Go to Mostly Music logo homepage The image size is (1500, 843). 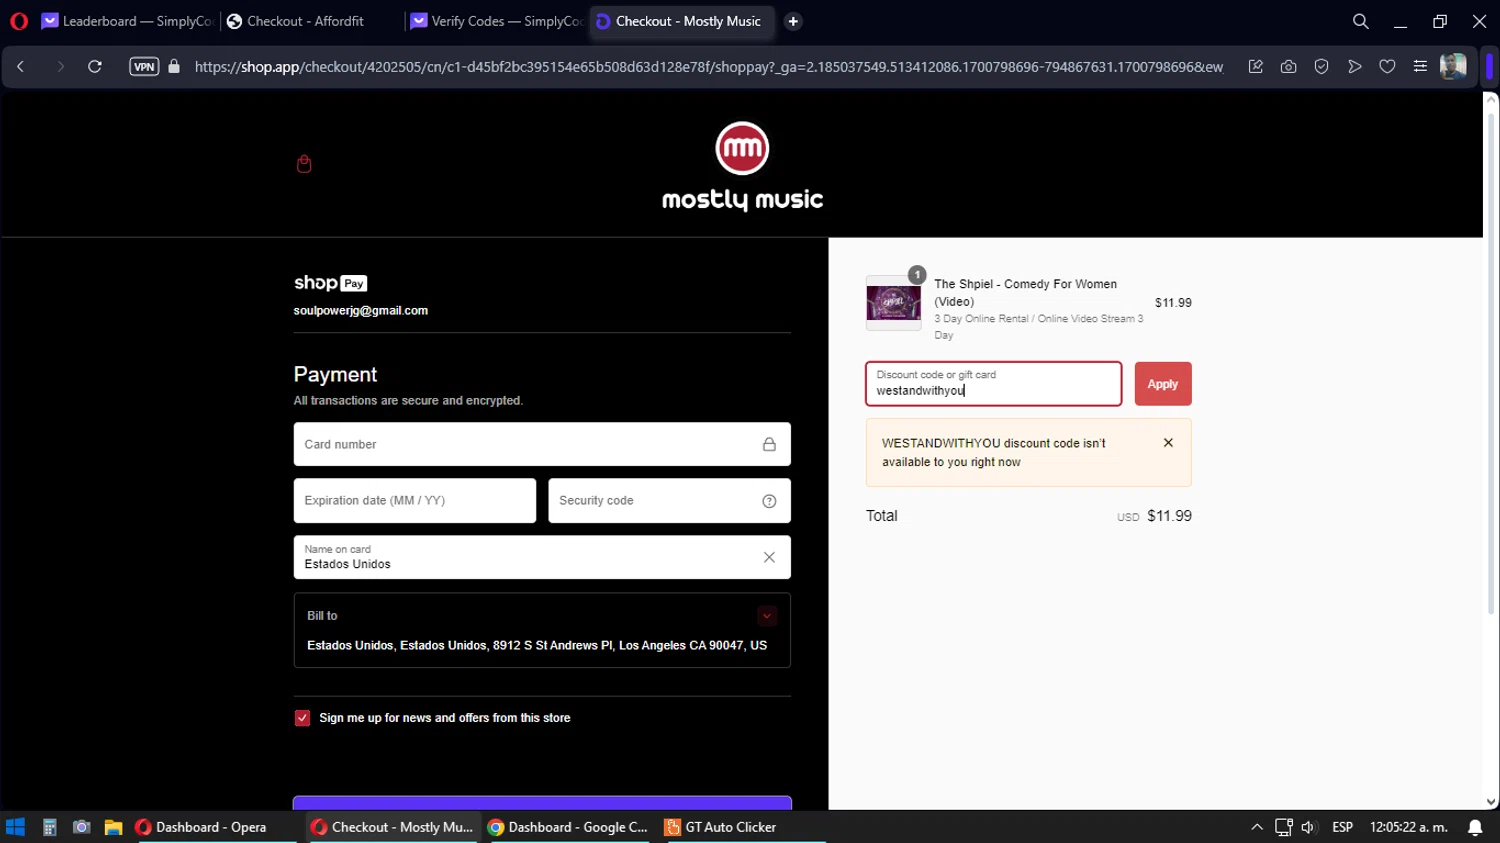742,167
